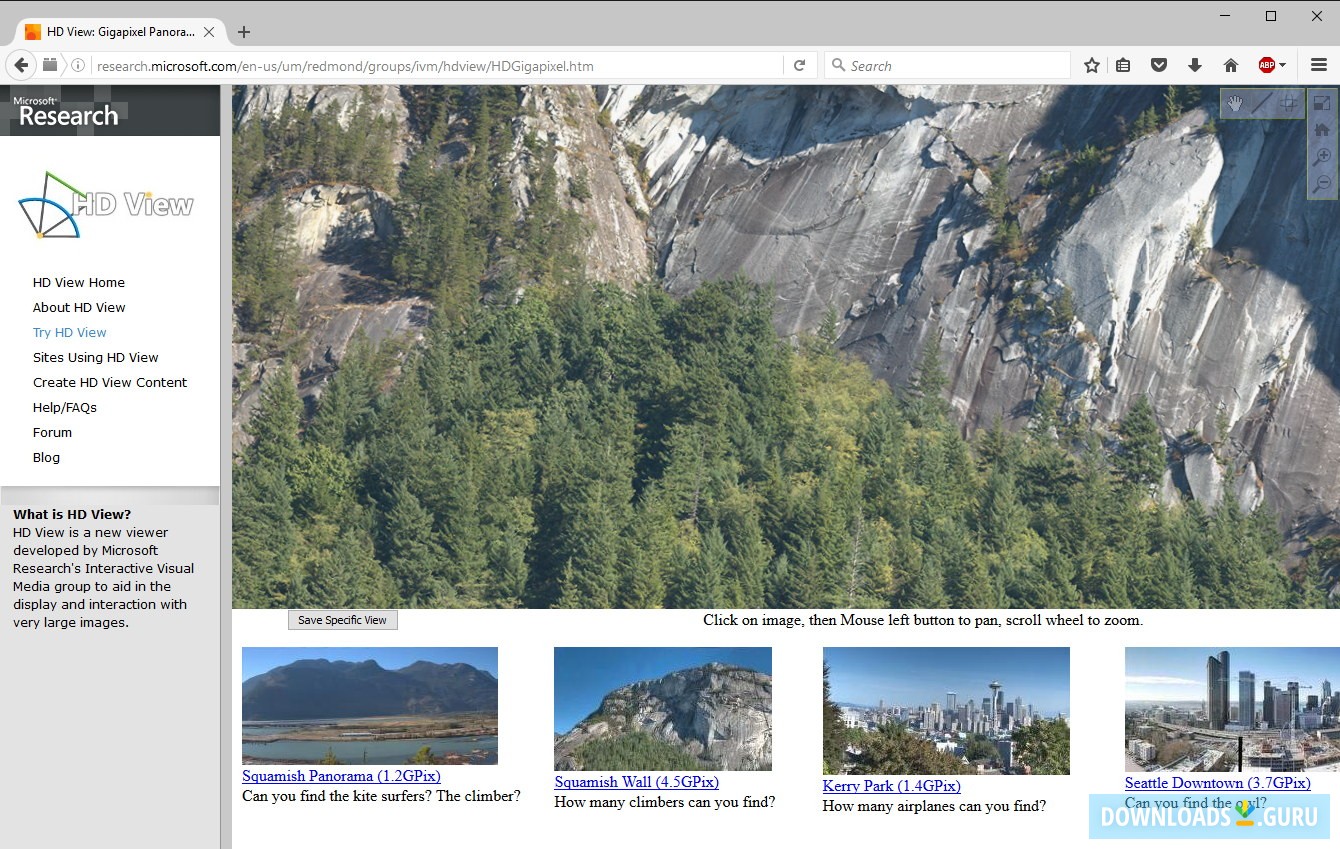Go to Try HD View

70,333
